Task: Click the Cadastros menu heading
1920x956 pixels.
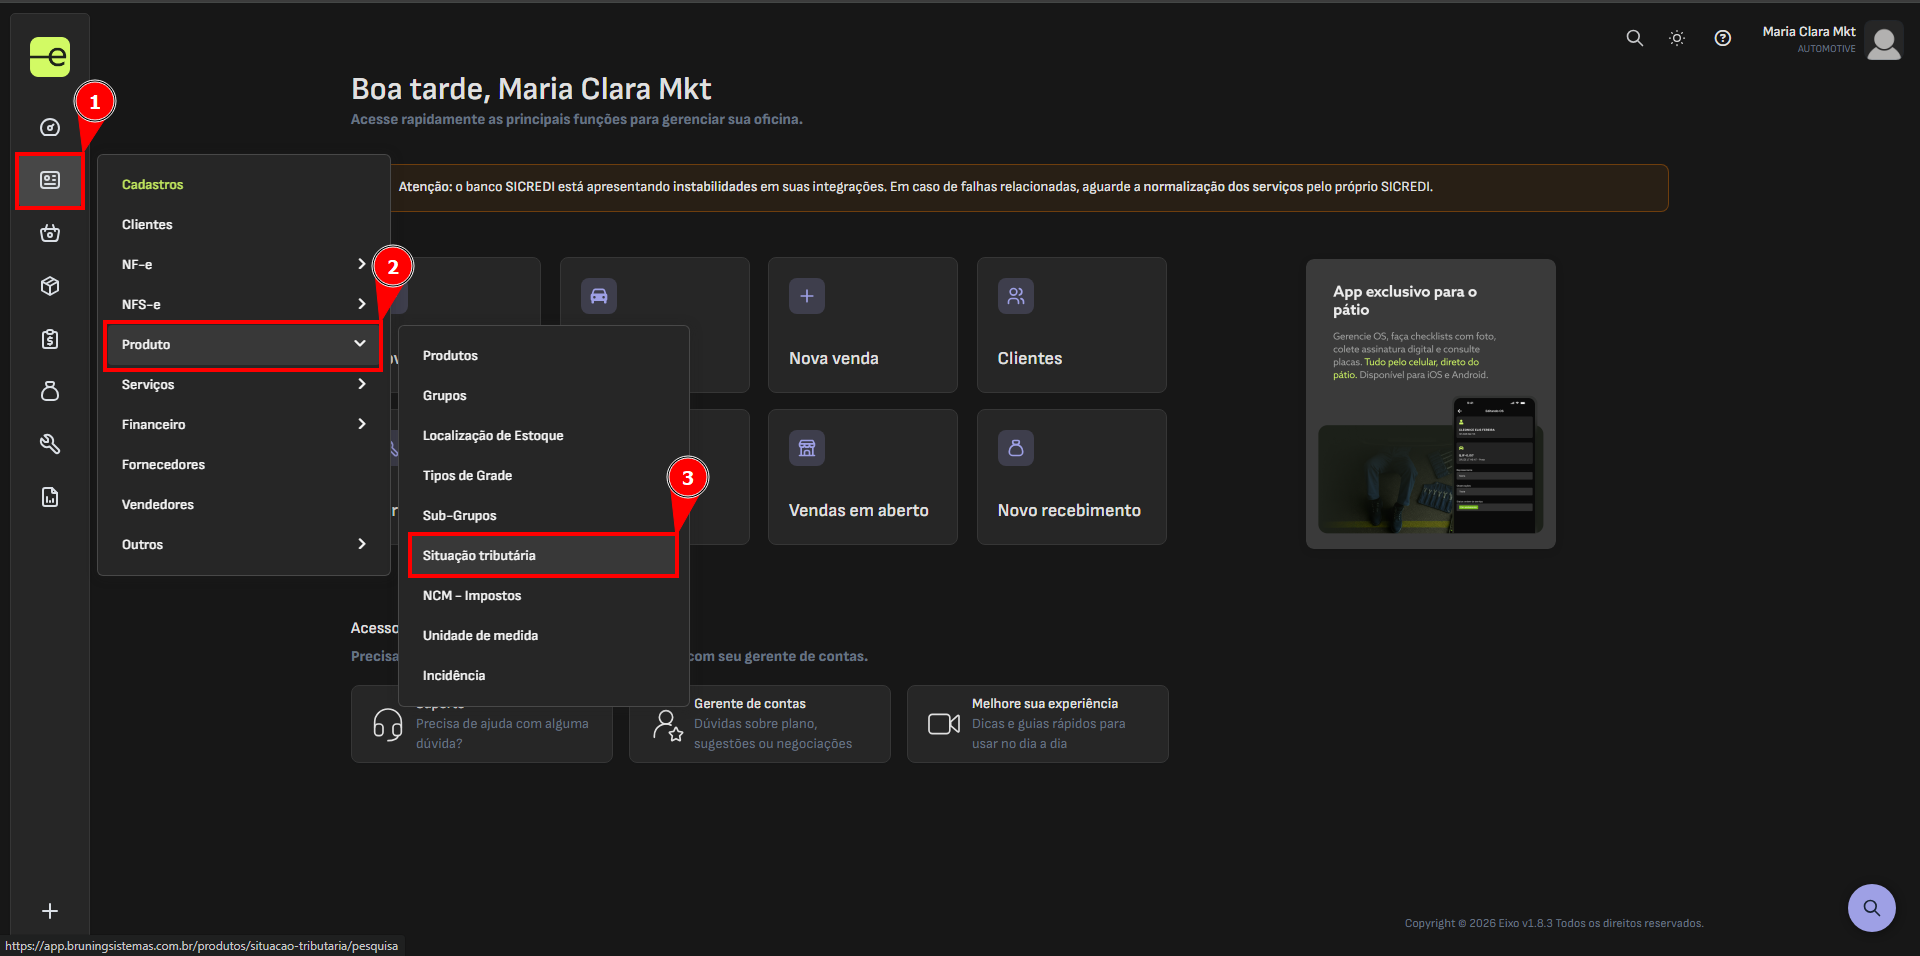Action: point(152,184)
